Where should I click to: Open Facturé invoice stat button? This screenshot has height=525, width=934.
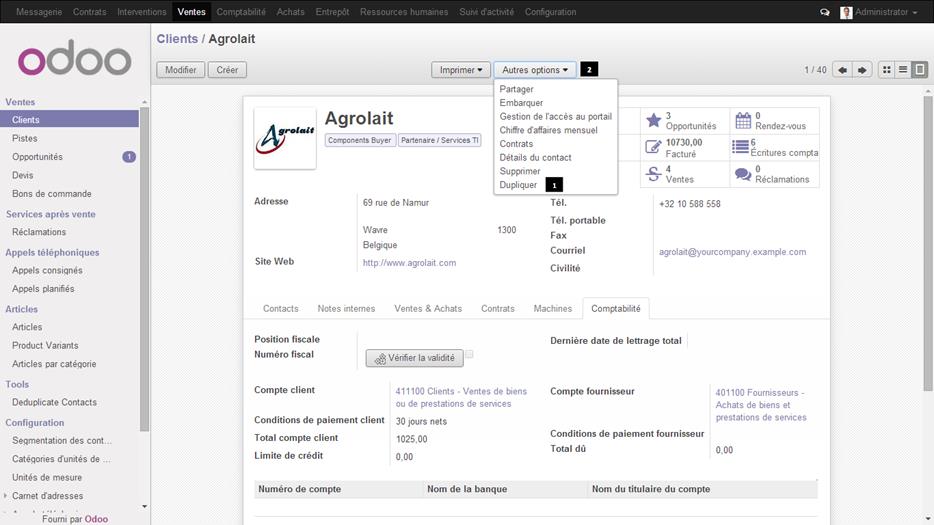click(685, 148)
